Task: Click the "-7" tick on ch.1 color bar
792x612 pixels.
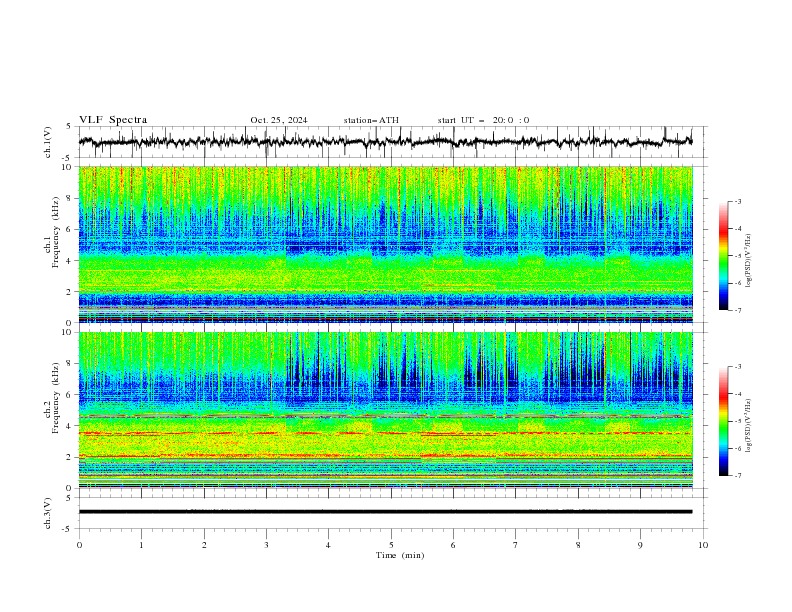Action: click(x=738, y=311)
